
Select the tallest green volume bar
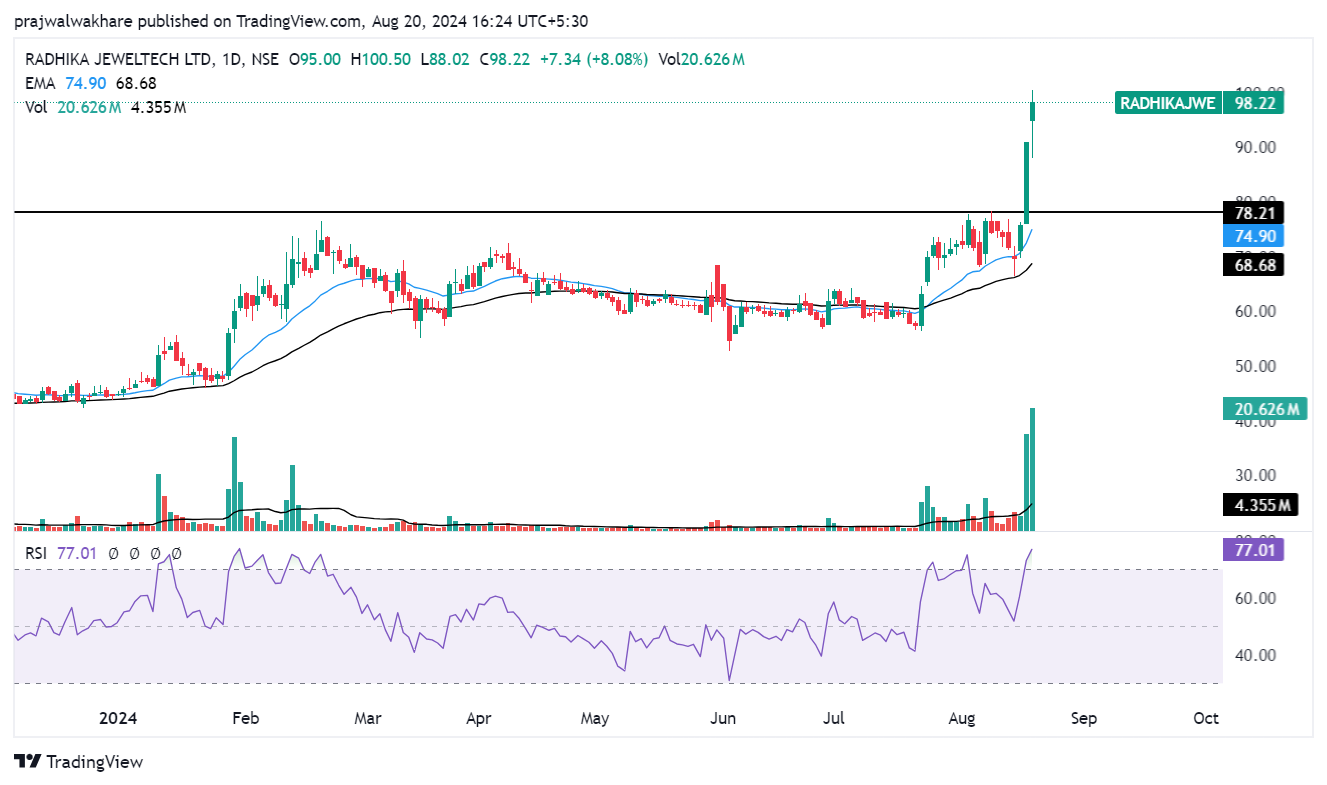pyautogui.click(x=1032, y=469)
